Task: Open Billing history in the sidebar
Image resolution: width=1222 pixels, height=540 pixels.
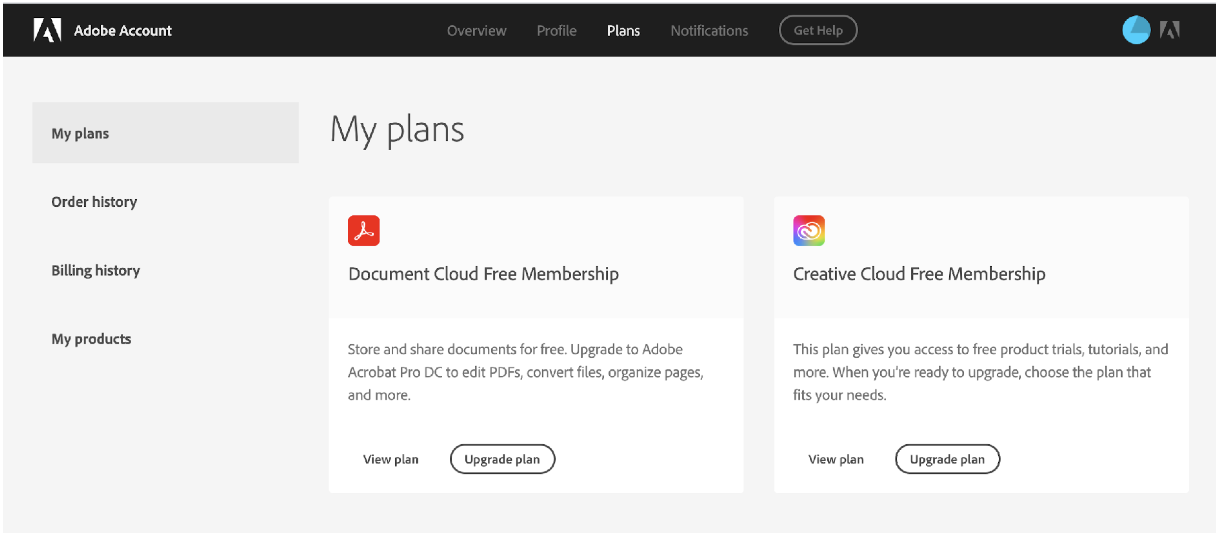Action: (95, 271)
